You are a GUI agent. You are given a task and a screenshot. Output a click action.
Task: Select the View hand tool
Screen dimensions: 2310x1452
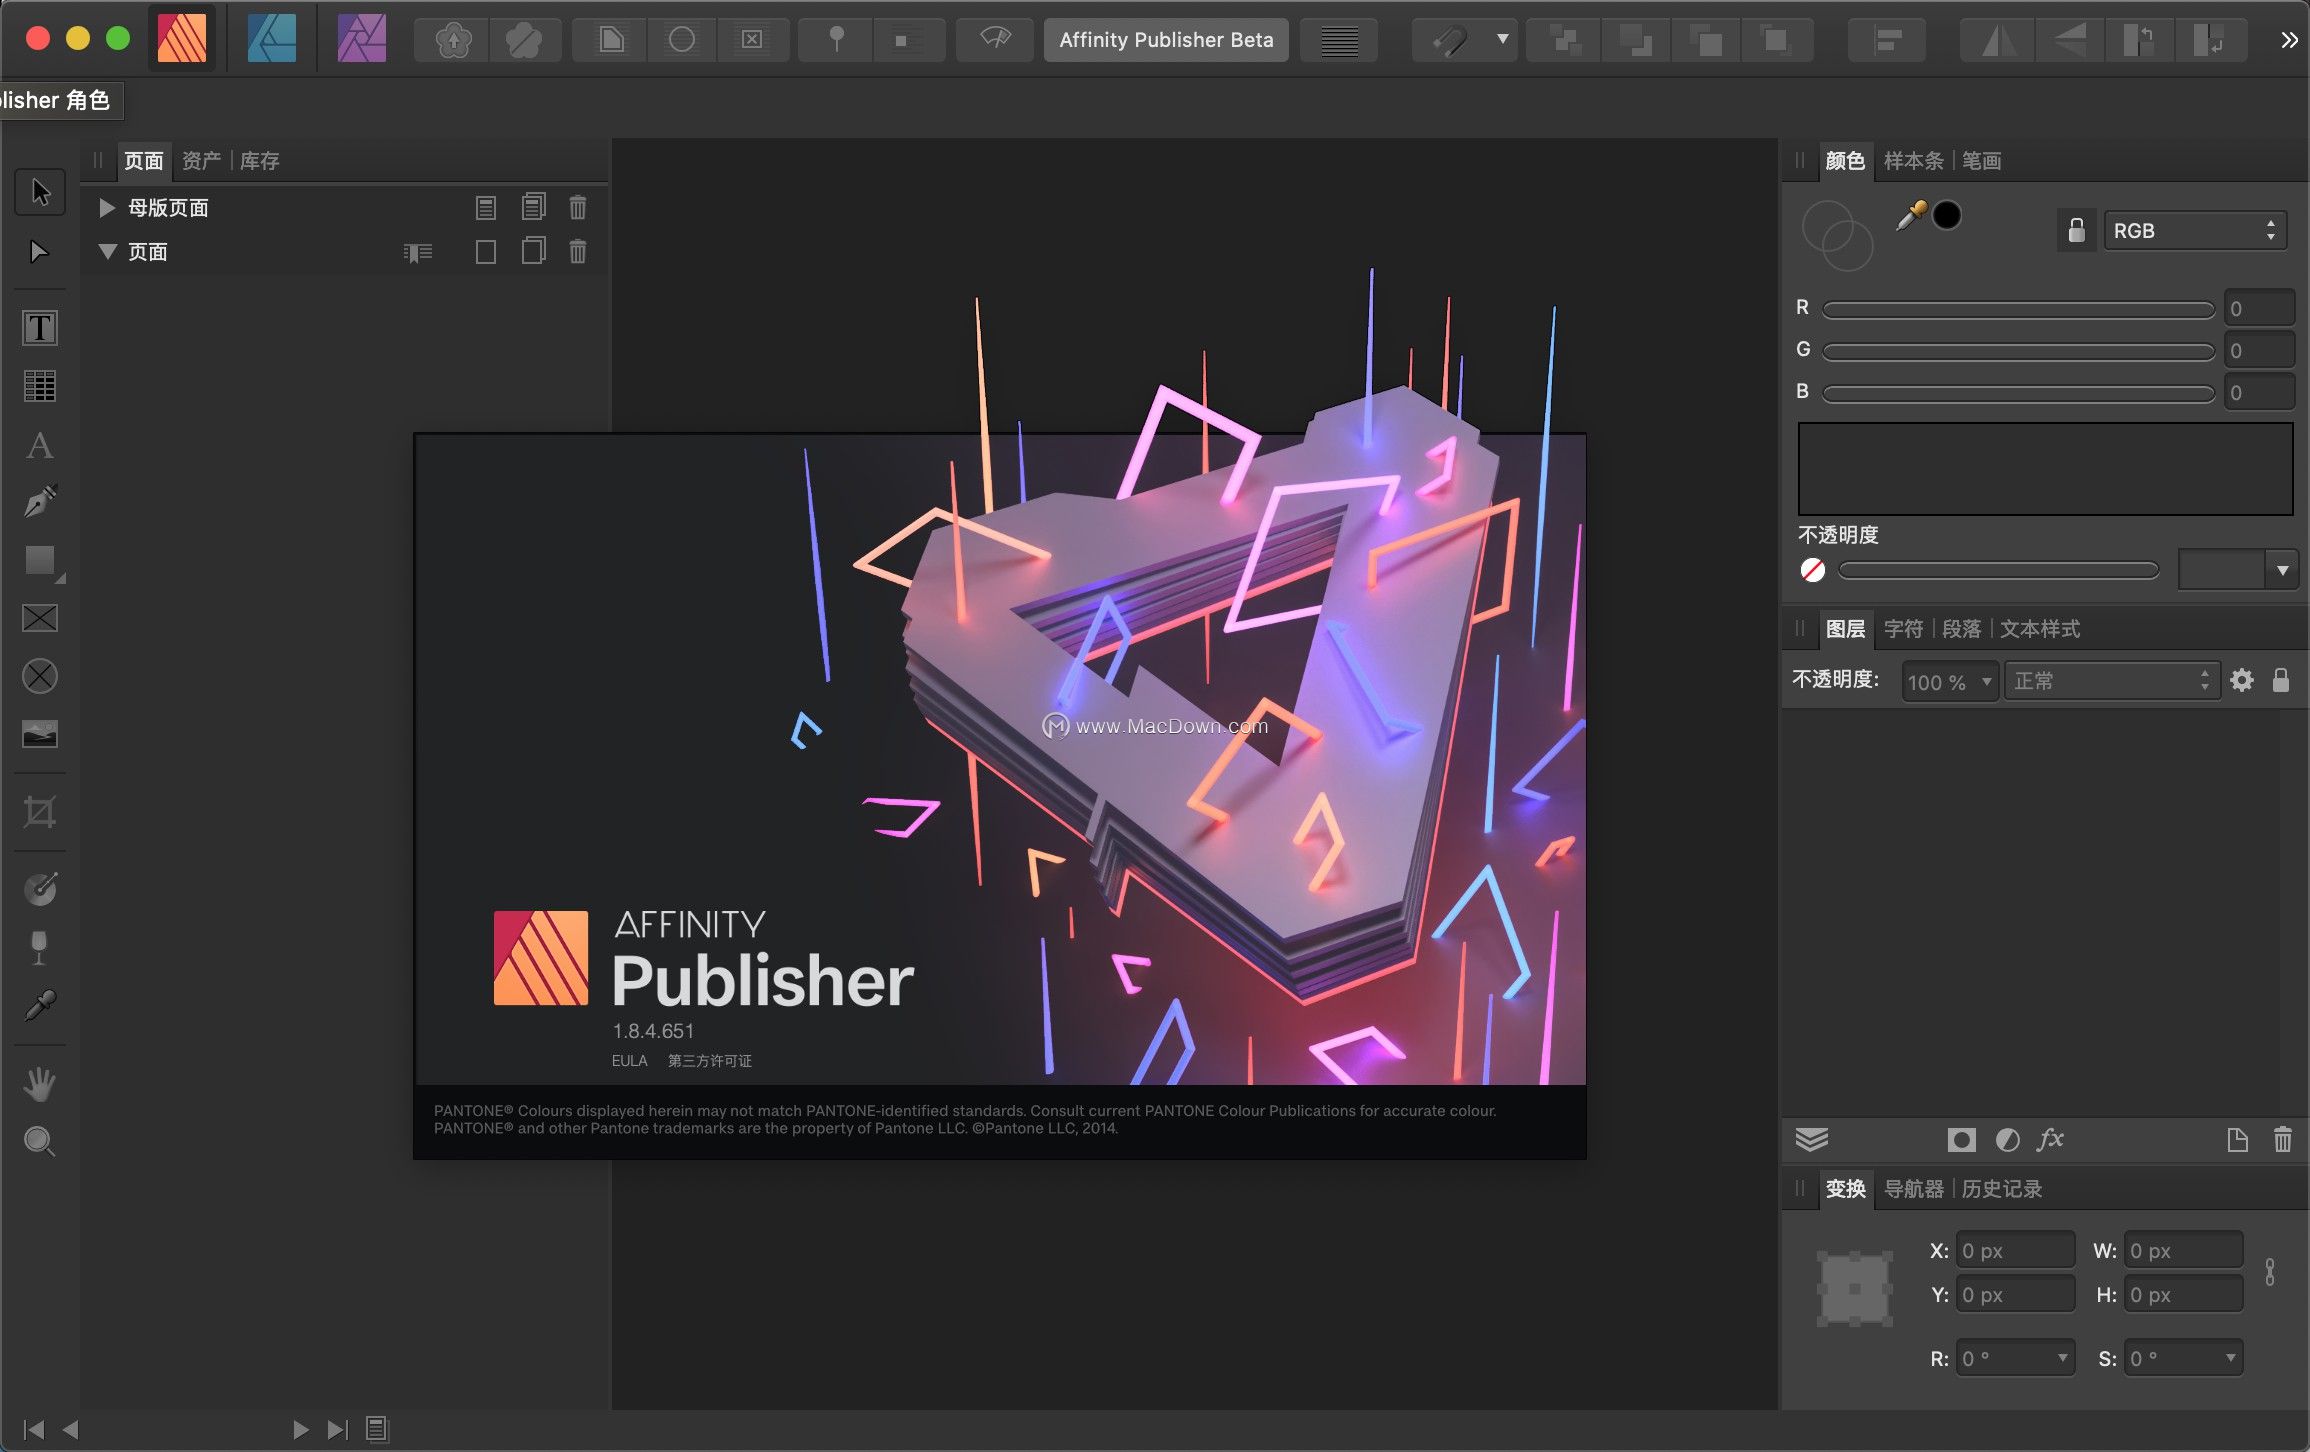tap(40, 1083)
